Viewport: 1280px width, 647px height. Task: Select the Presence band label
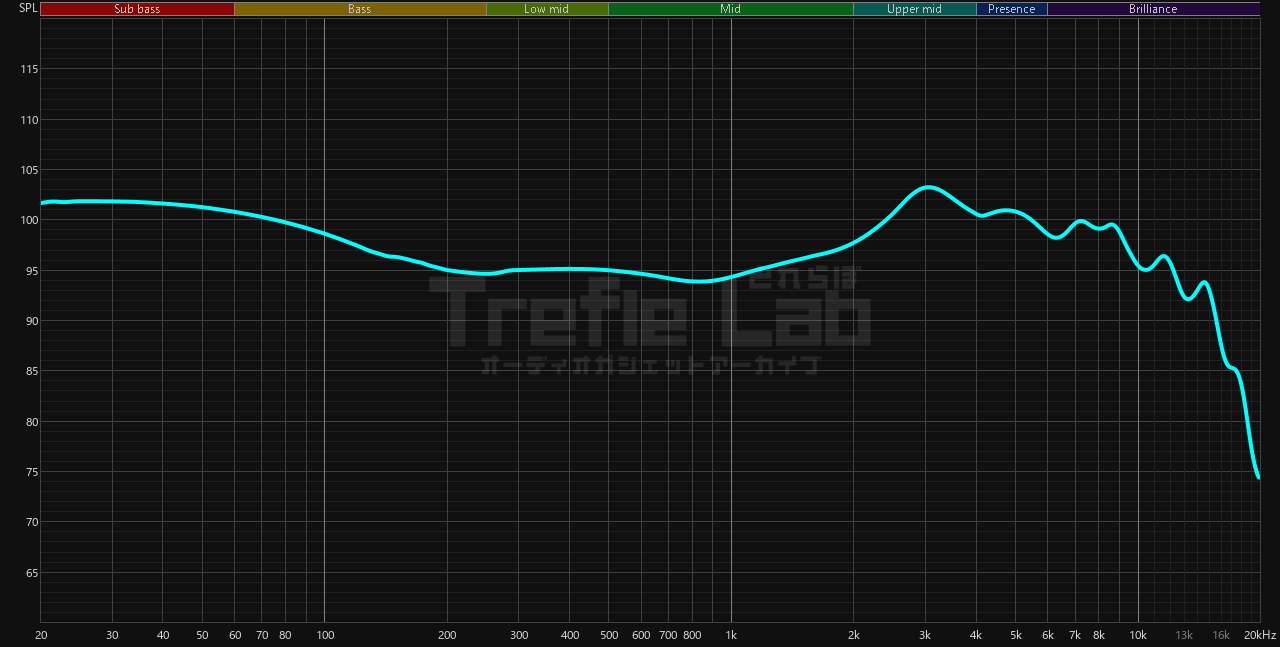coord(1011,9)
